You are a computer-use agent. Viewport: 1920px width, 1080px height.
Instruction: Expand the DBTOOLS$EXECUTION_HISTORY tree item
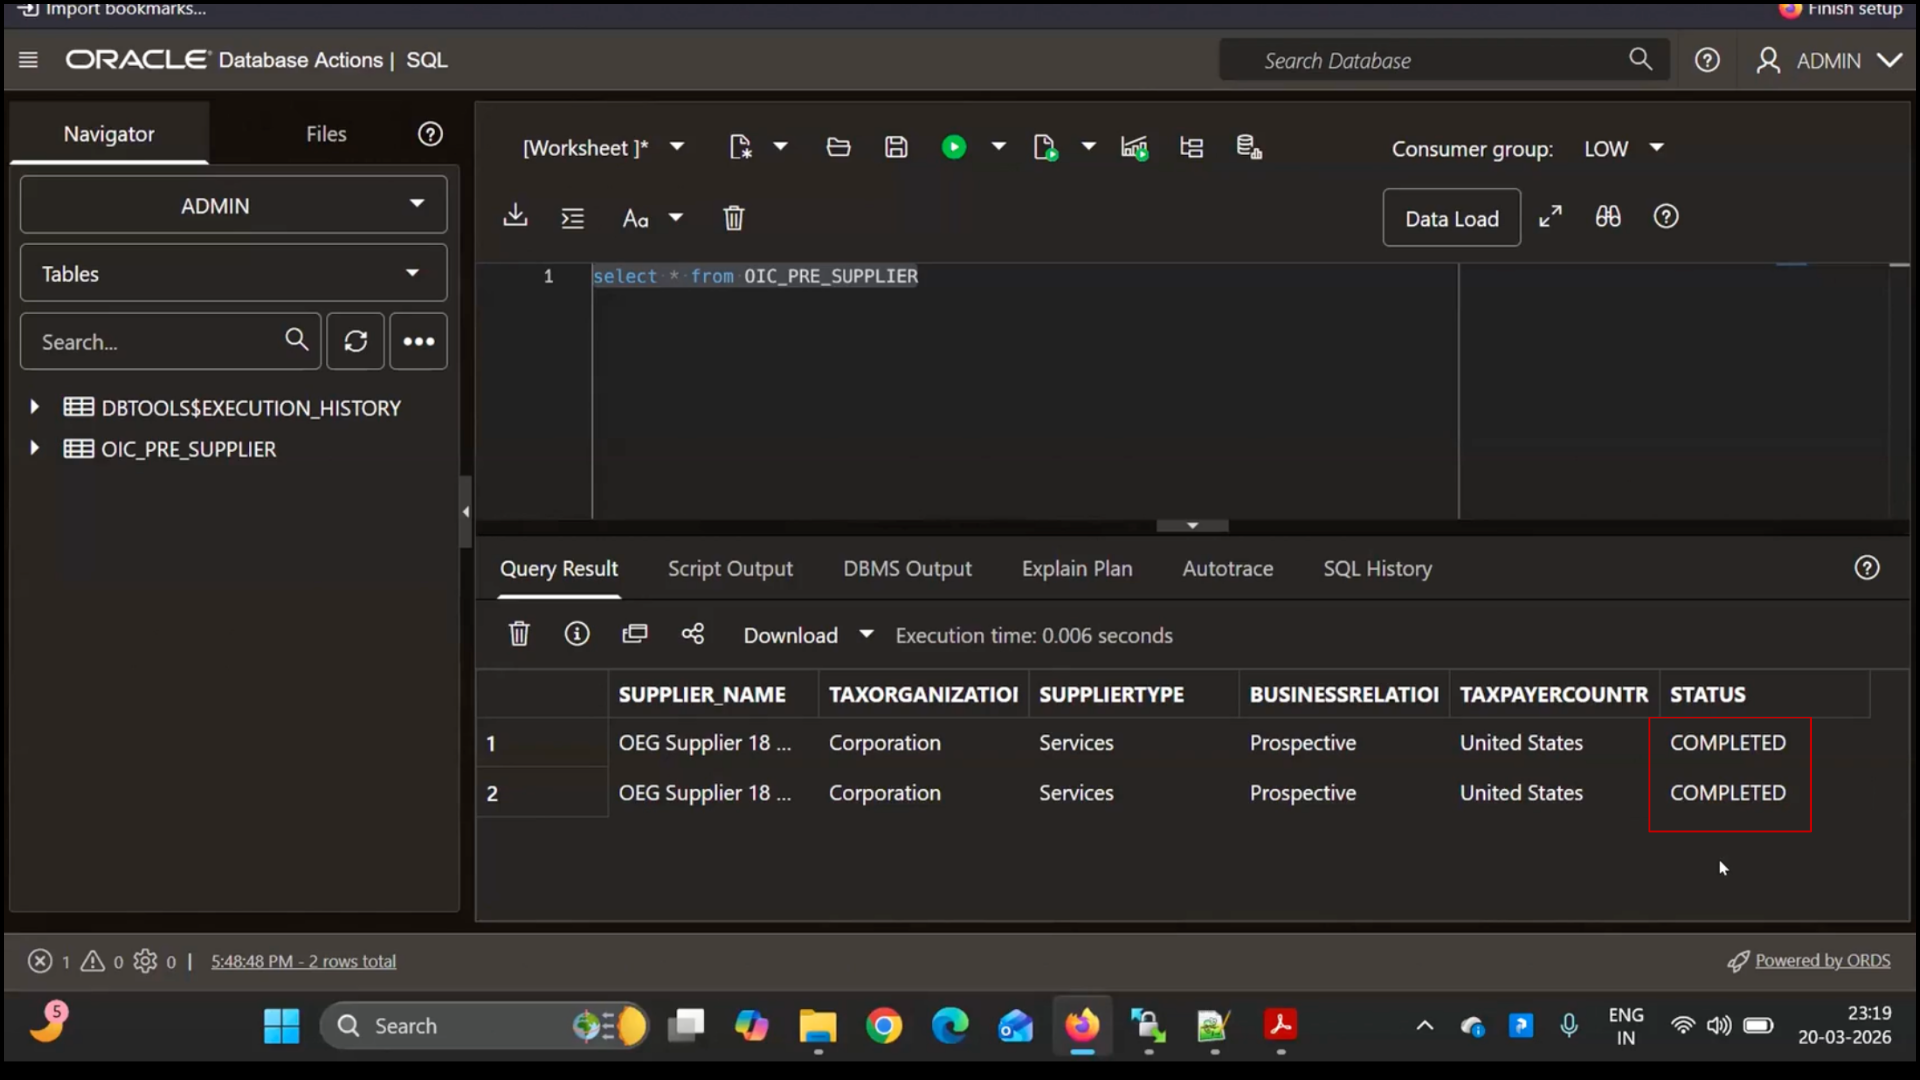(x=35, y=407)
